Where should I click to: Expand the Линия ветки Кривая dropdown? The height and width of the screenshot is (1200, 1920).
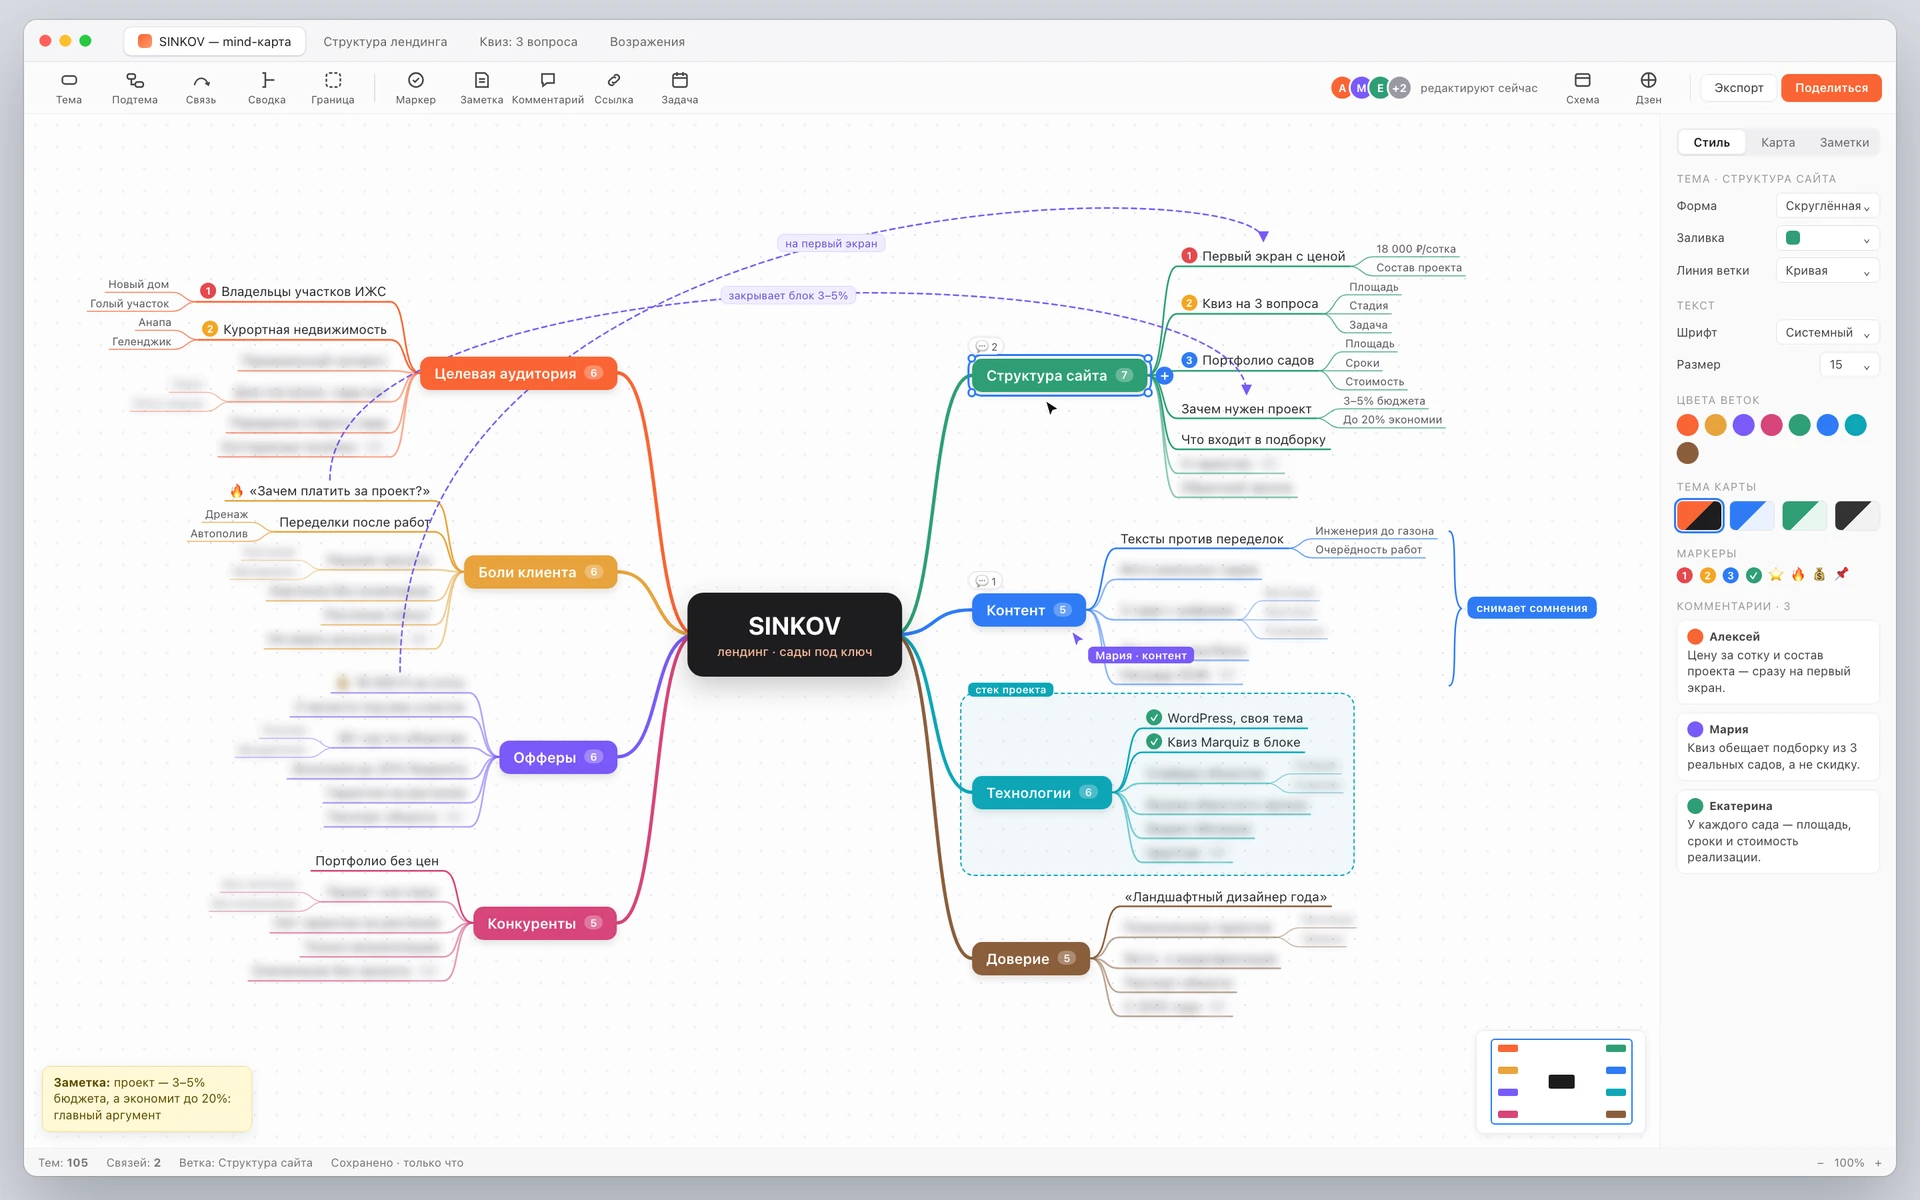click(1827, 270)
